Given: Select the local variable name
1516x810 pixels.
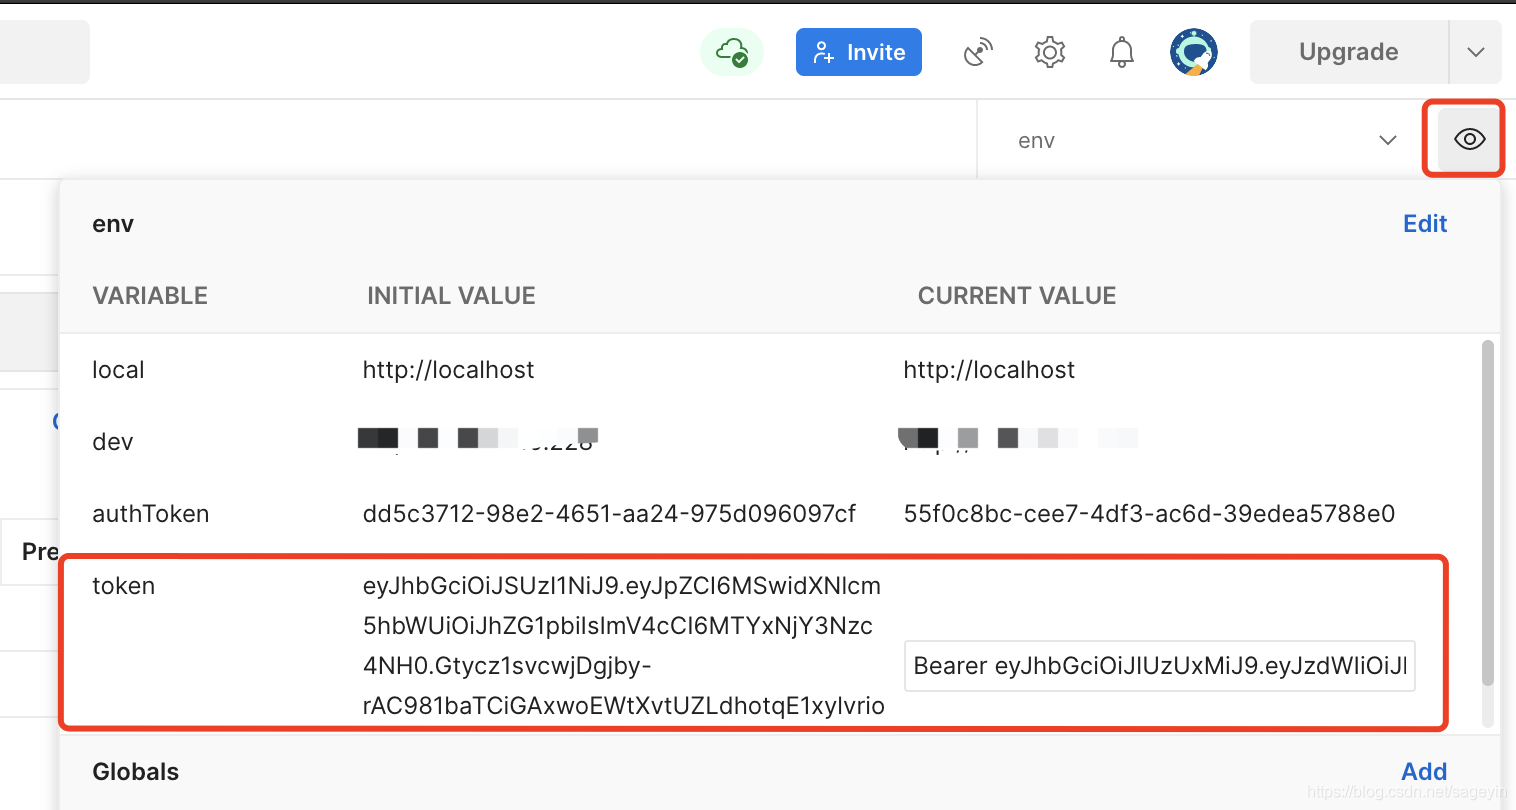Looking at the screenshot, I should pos(118,370).
